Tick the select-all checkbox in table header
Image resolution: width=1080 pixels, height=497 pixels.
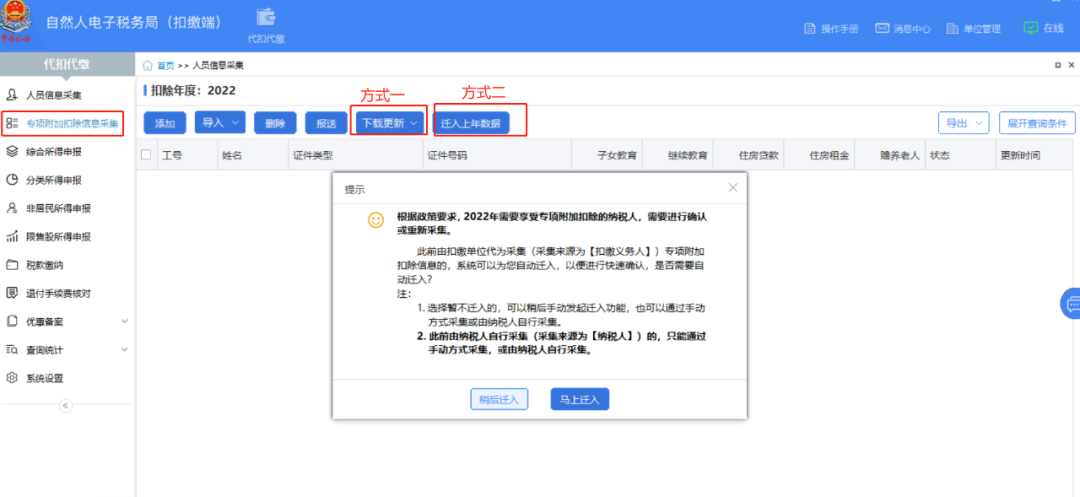pos(146,155)
